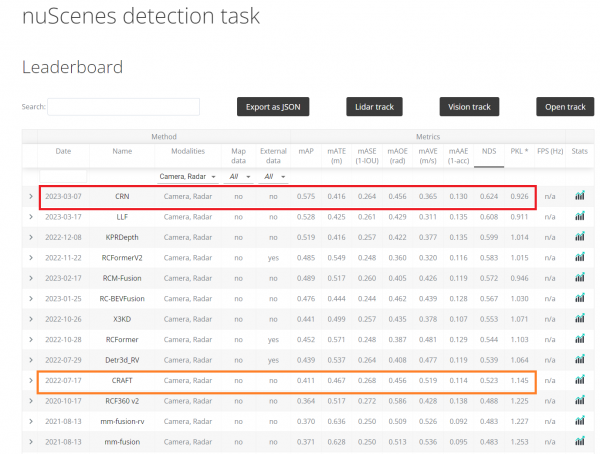
Task: Focus the leaderboard Search field
Action: pyautogui.click(x=123, y=107)
